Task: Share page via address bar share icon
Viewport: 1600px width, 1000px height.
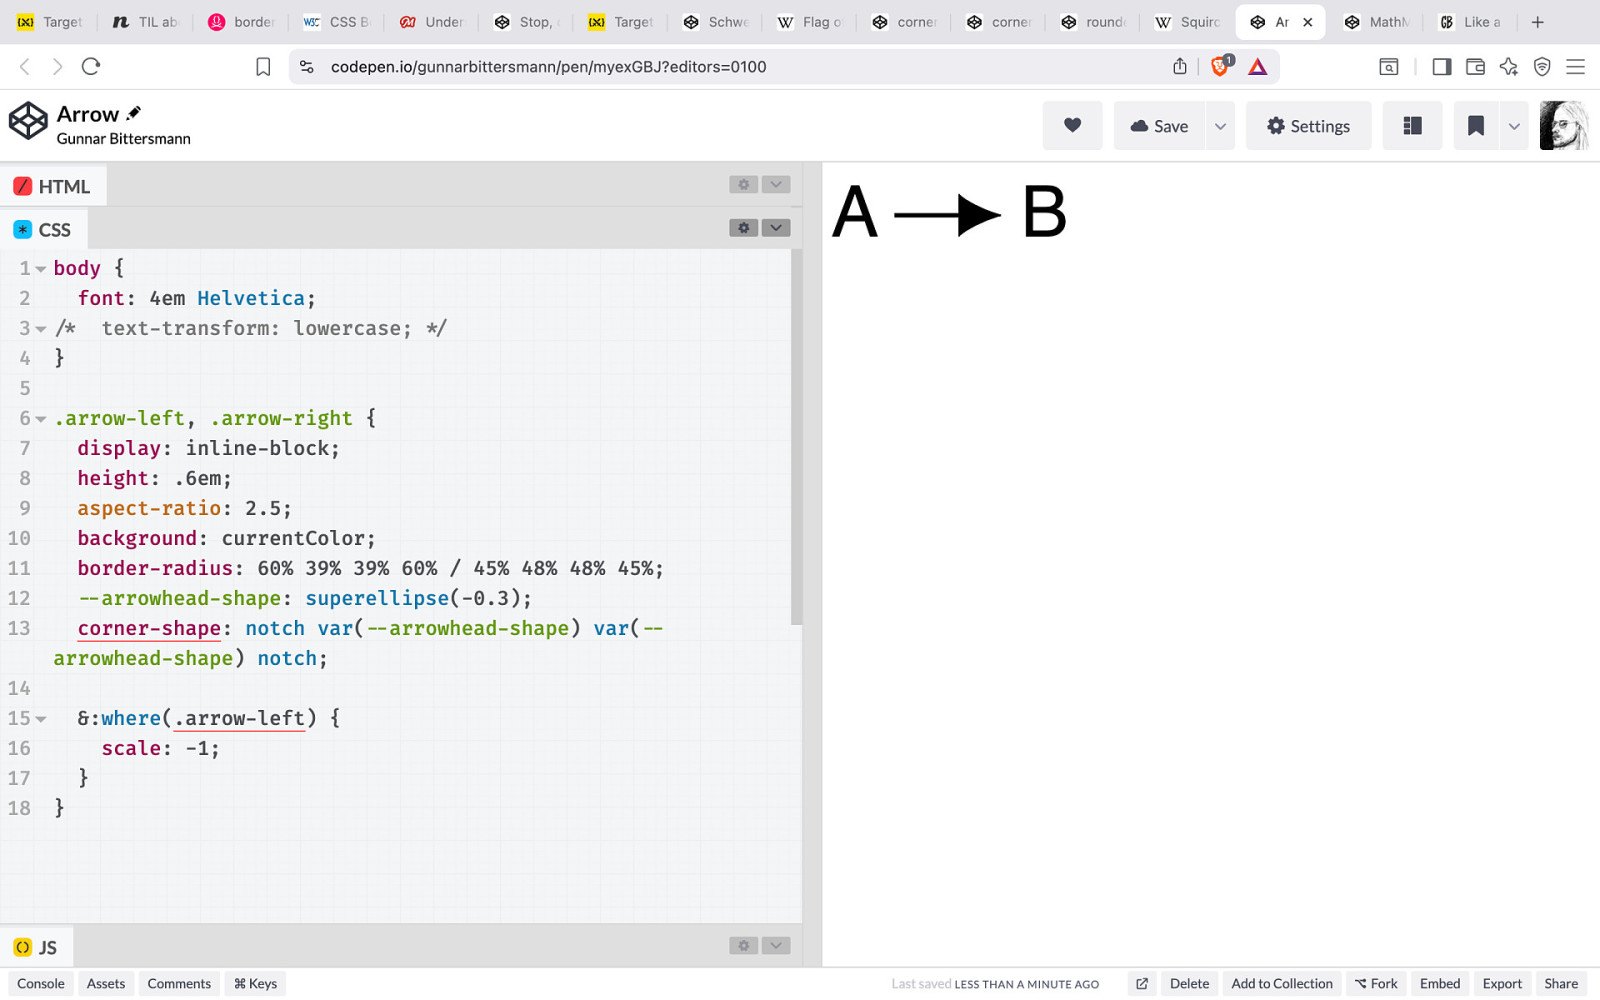Action: (x=1180, y=67)
